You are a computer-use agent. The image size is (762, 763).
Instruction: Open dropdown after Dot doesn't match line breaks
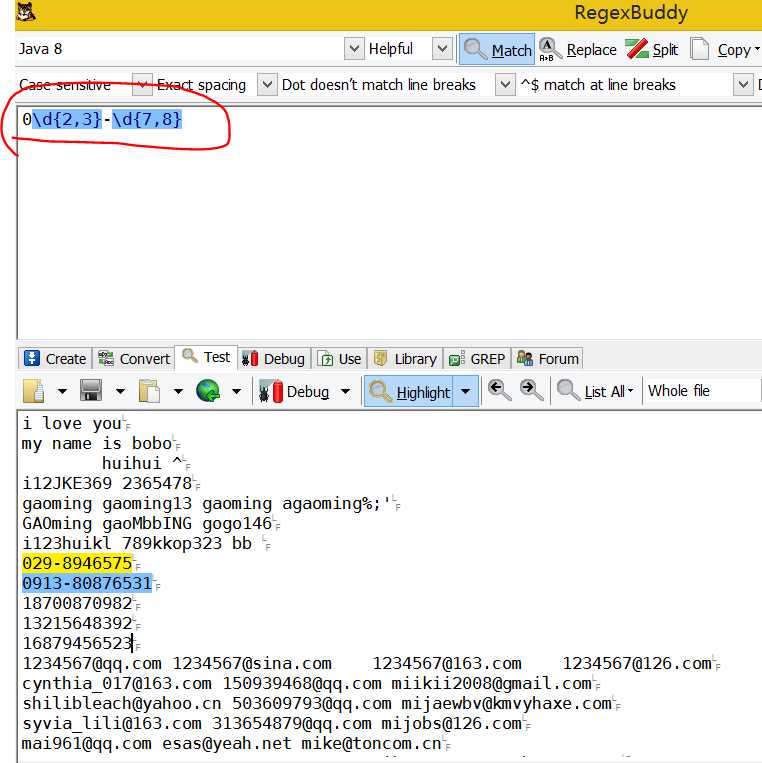[x=506, y=85]
